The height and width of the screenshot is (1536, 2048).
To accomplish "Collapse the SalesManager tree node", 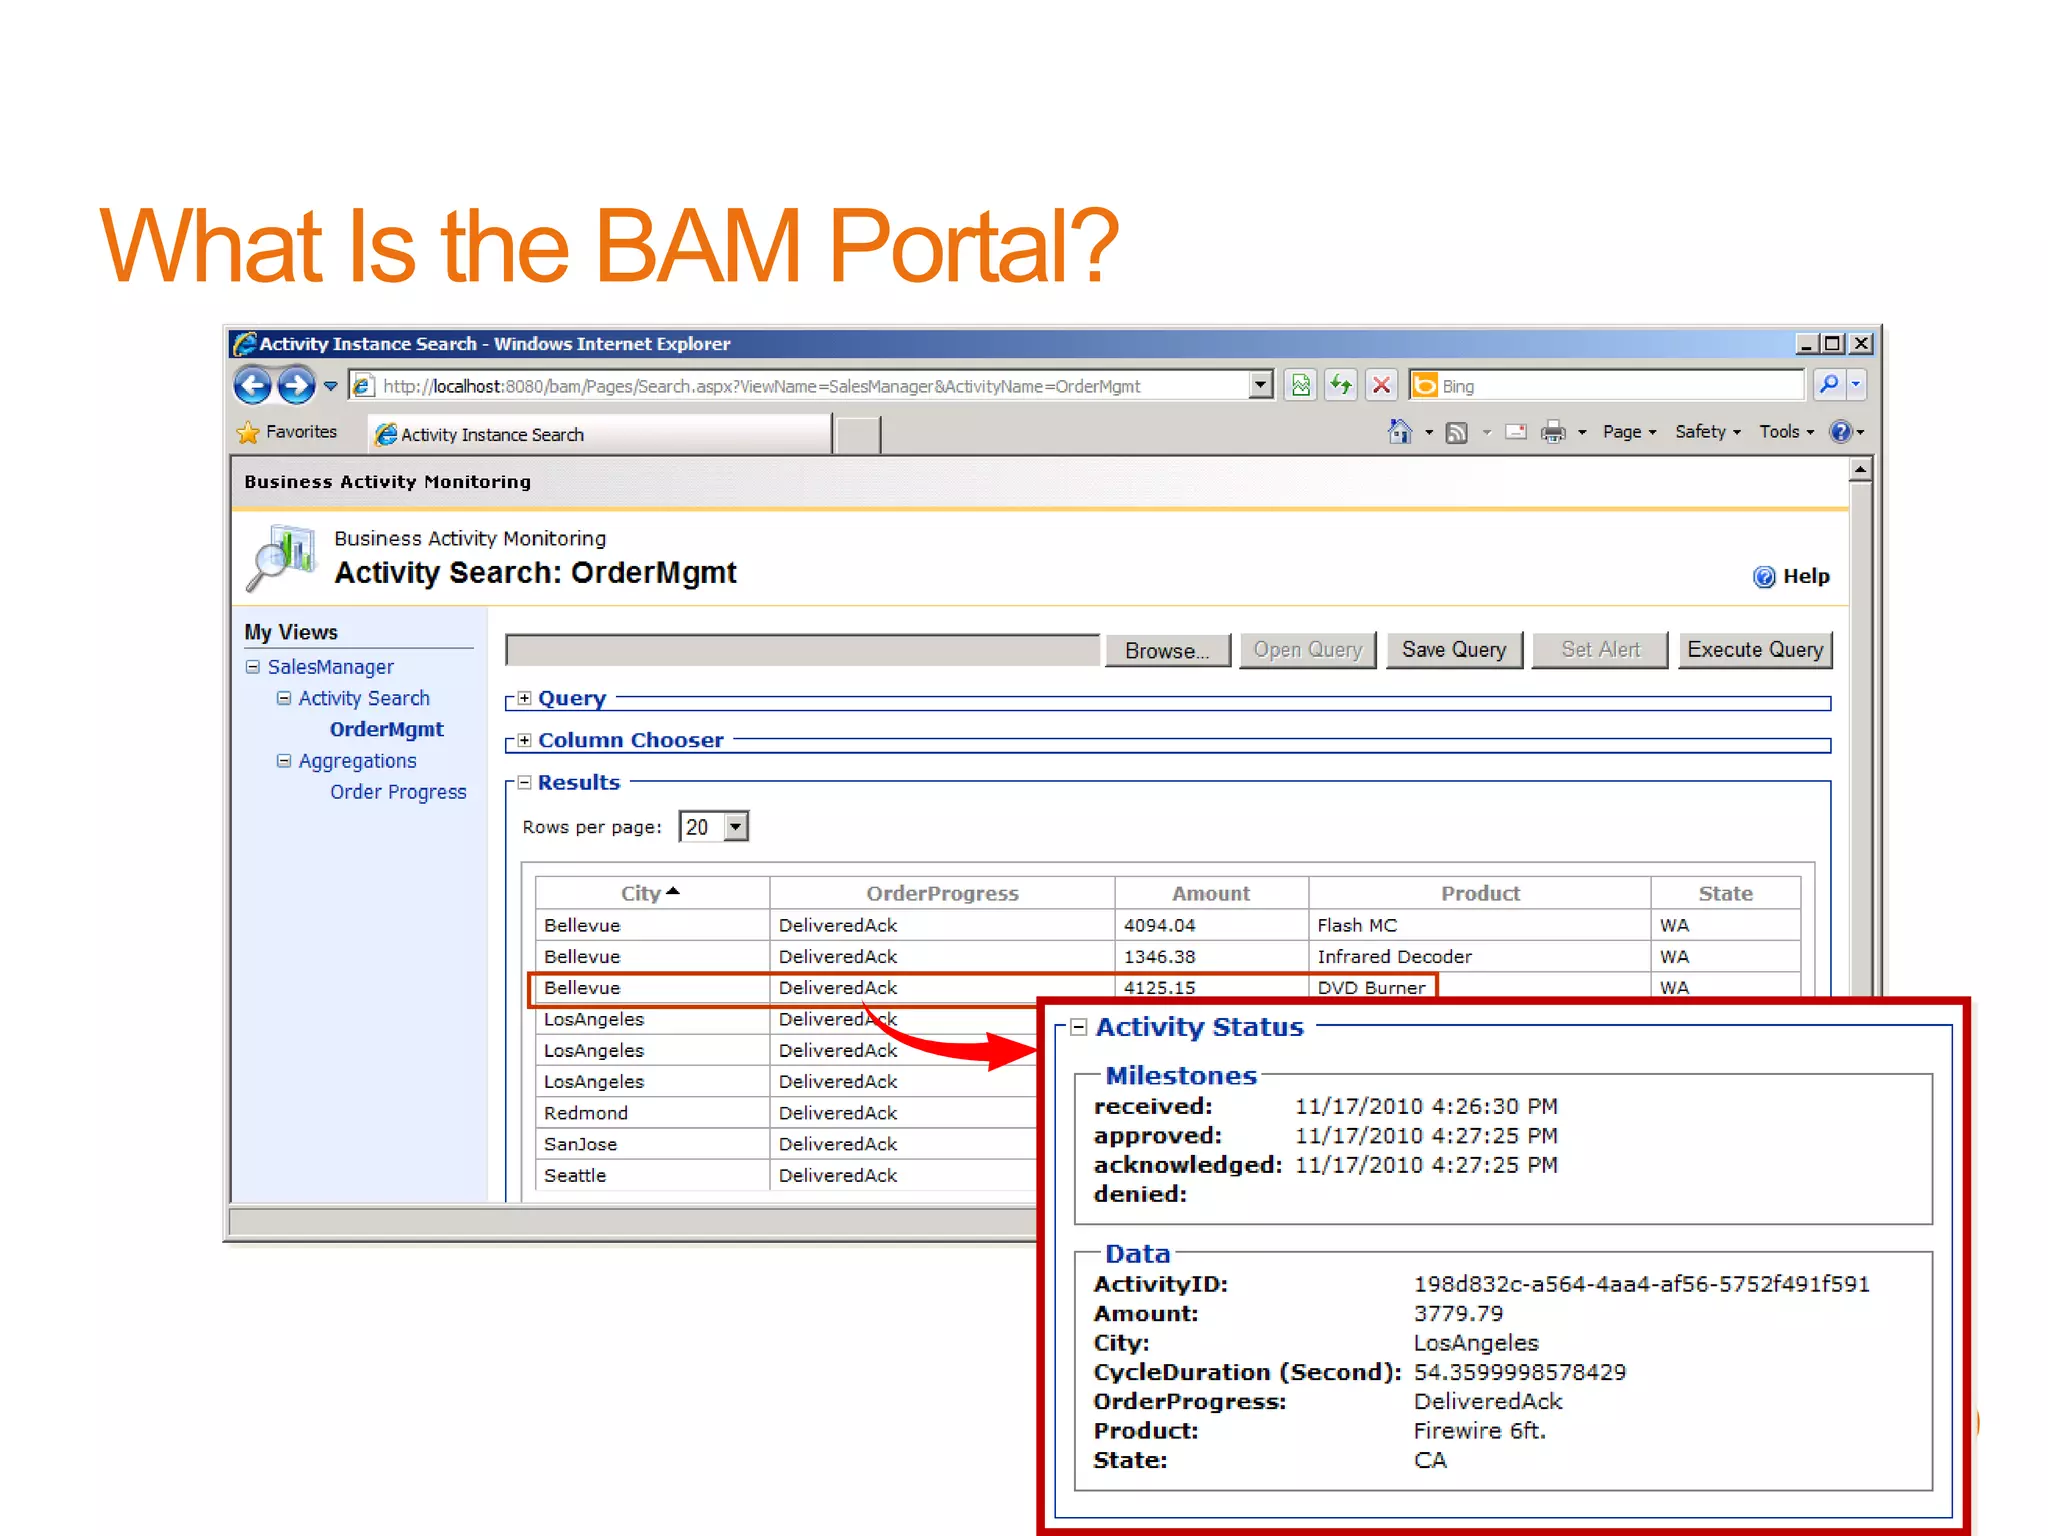I will (253, 667).
